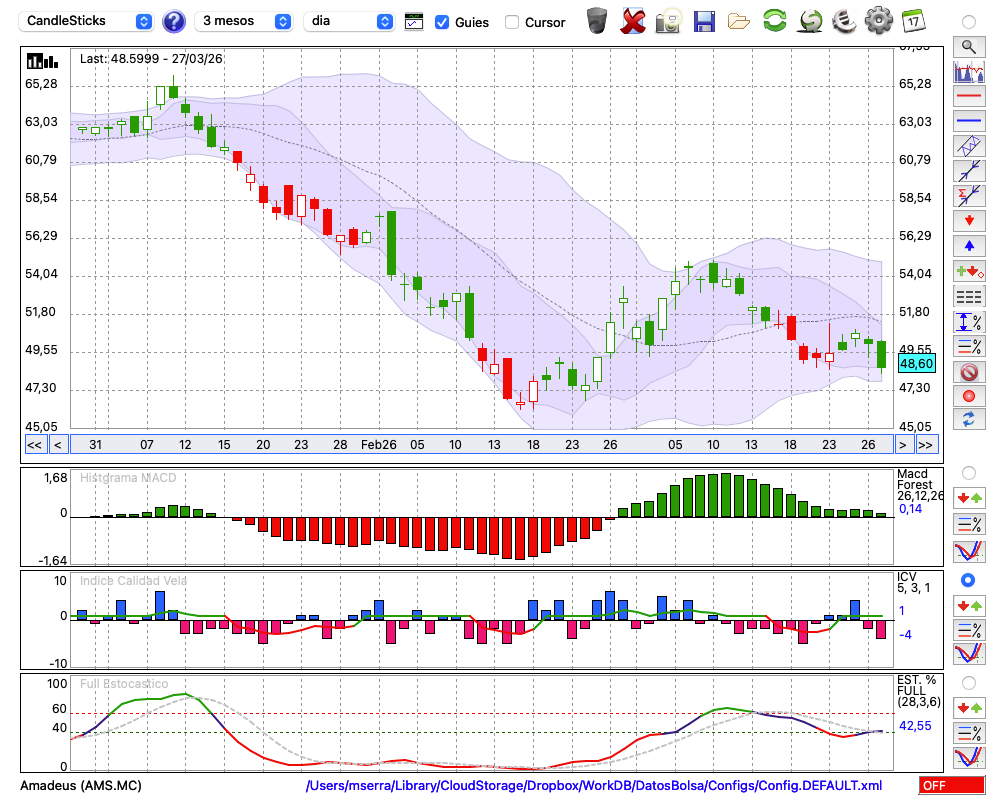The height and width of the screenshot is (800, 1000).
Task: Click the Config.DEFAULT.xml file path link
Action: [594, 785]
